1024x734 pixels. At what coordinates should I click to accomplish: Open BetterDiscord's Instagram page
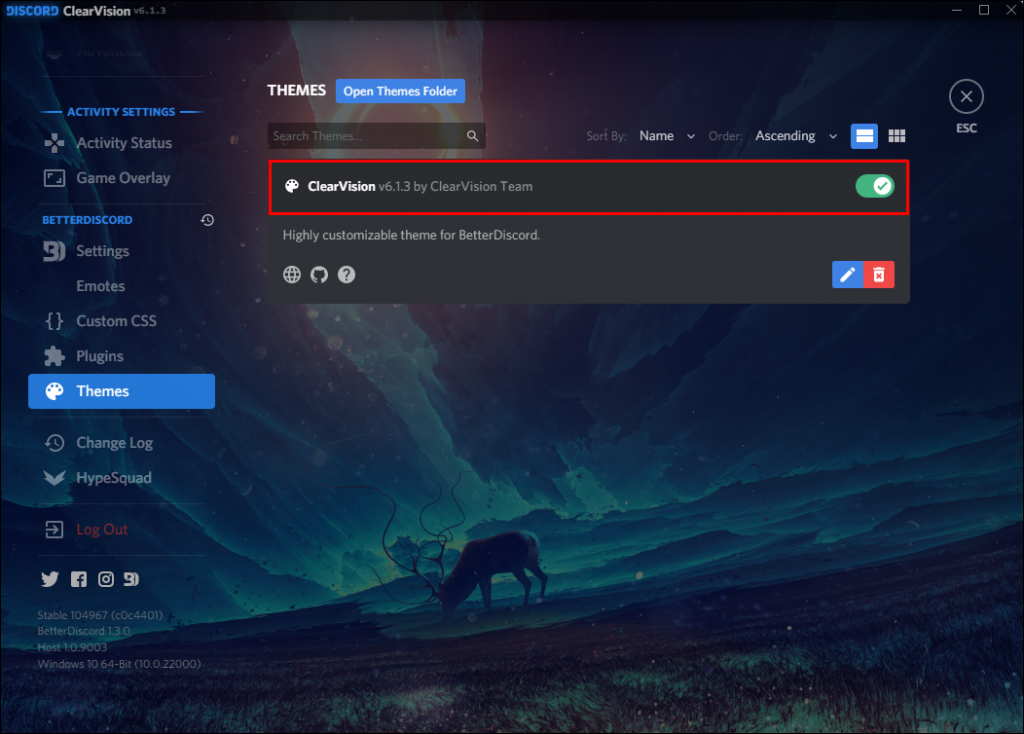tap(106, 578)
